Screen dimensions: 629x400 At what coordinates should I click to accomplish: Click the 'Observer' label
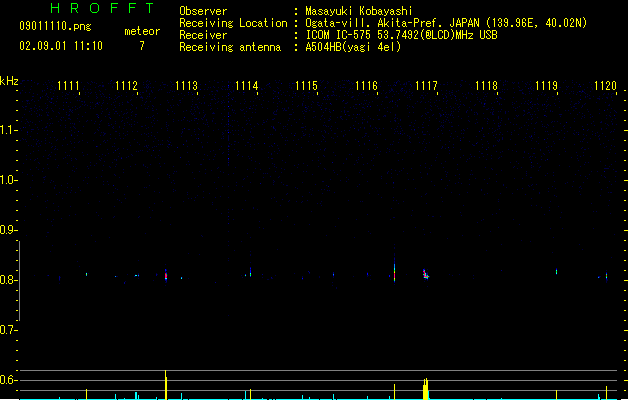coord(203,11)
